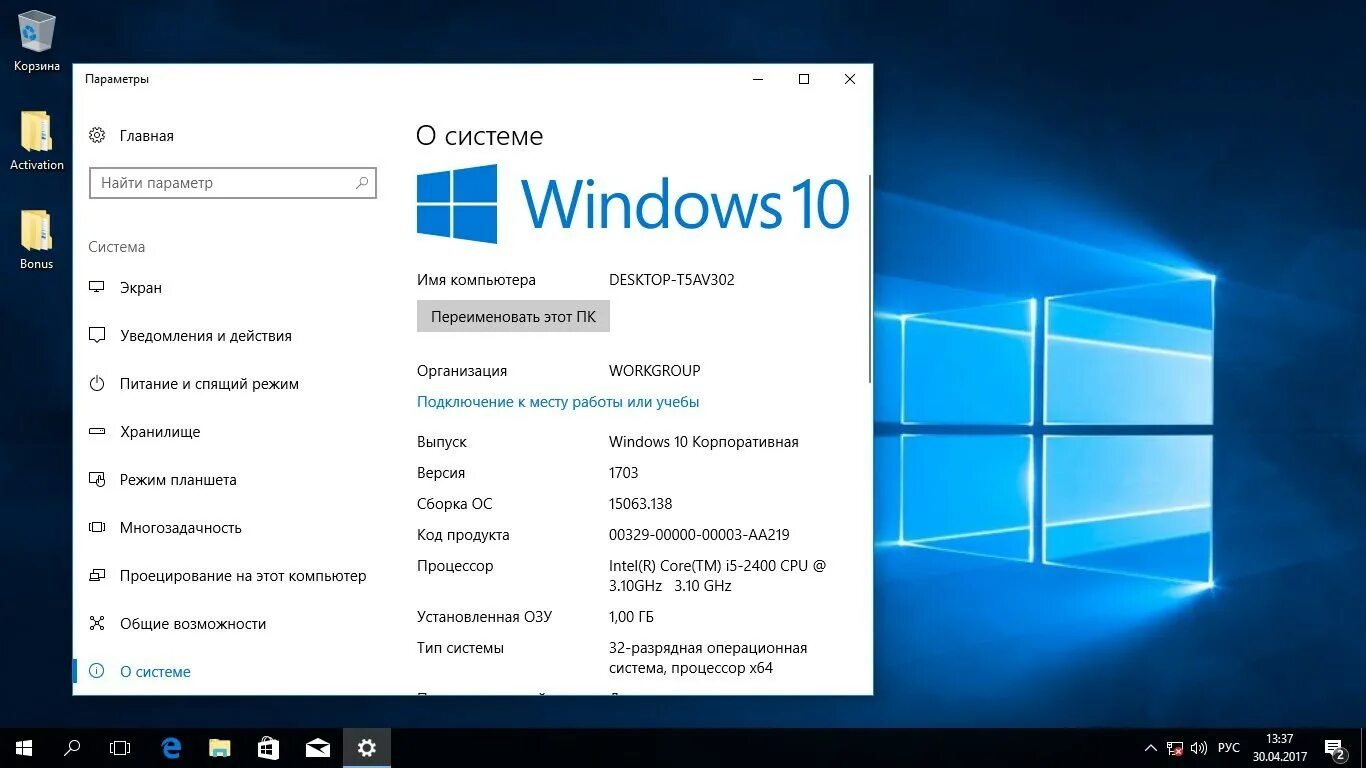Viewport: 1366px width, 768px height.
Task: Open taskbar search magnifier
Action: tap(72, 747)
